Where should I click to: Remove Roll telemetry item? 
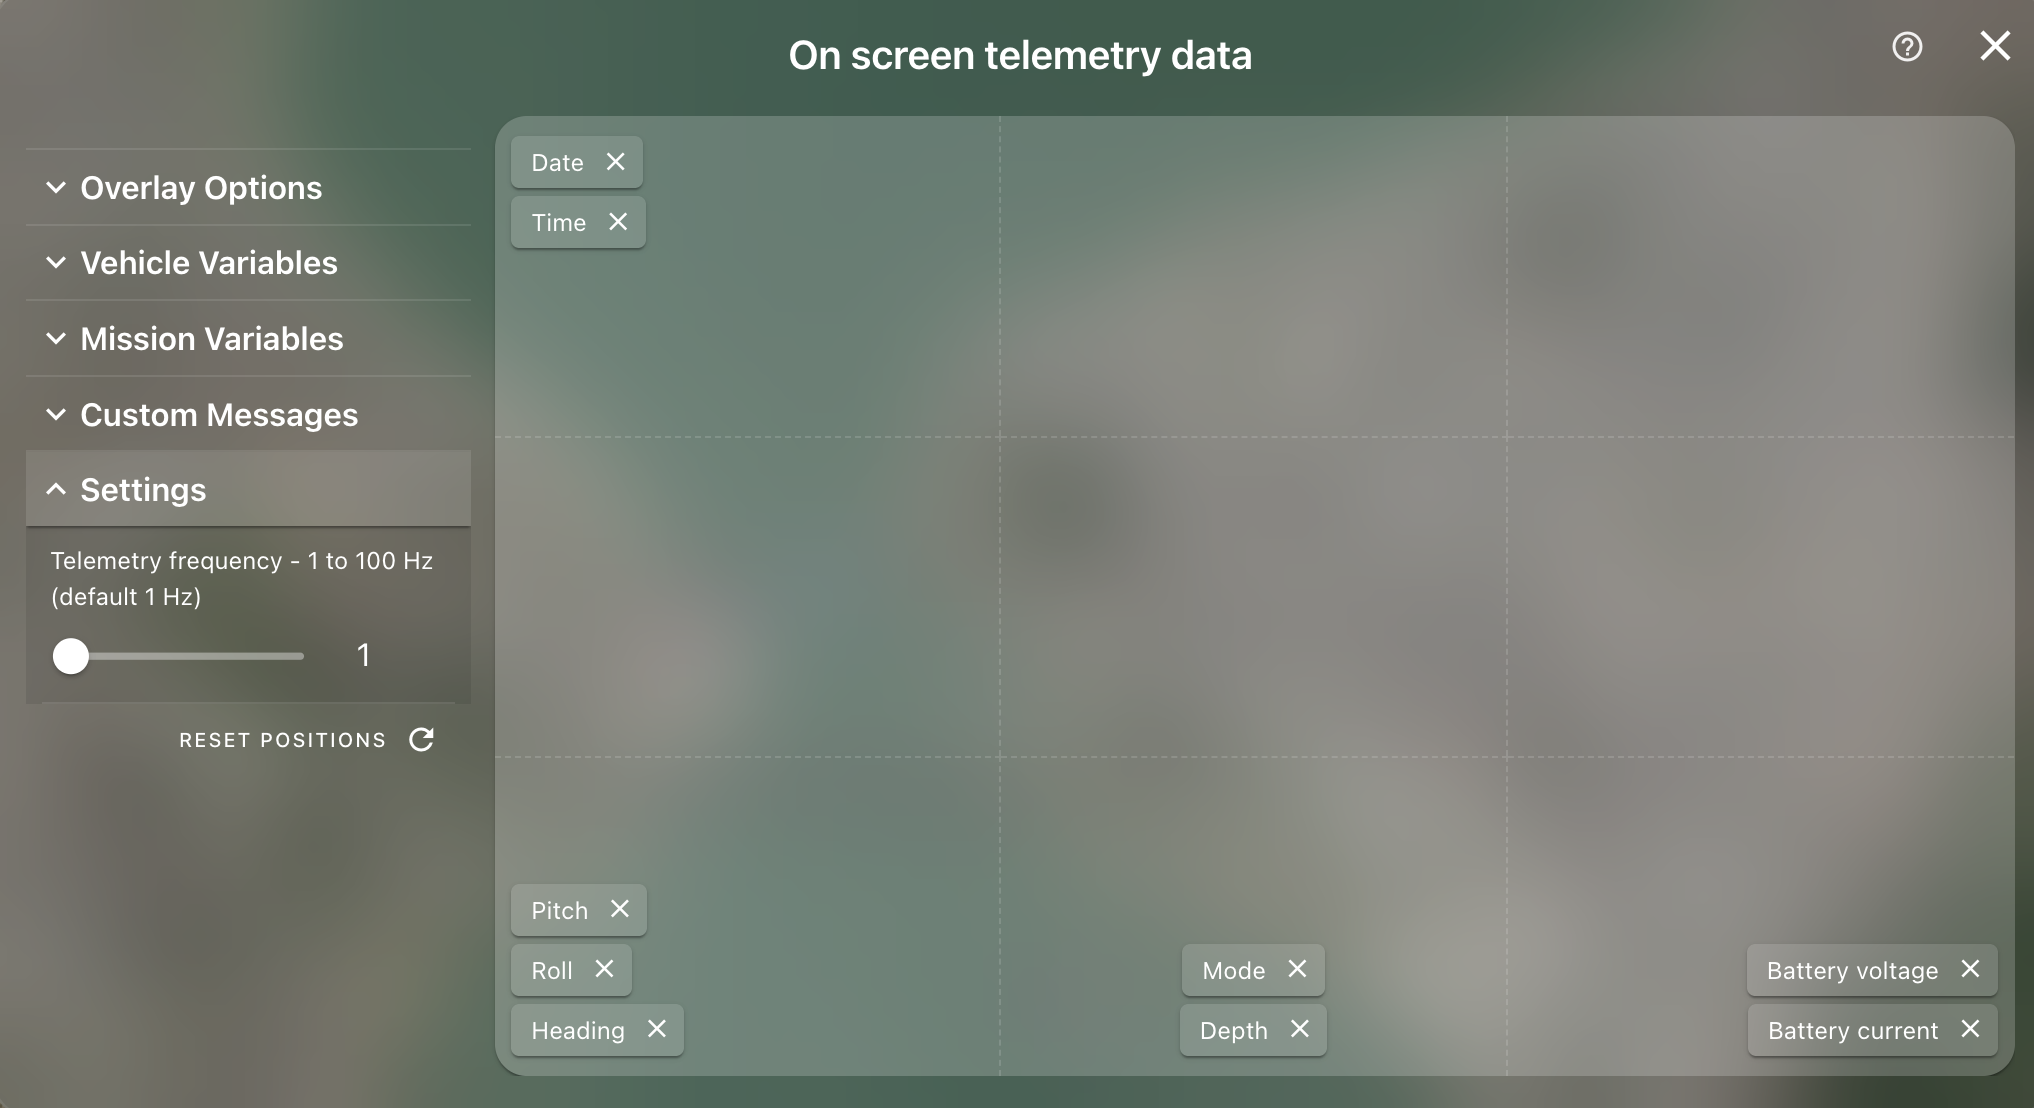[604, 969]
